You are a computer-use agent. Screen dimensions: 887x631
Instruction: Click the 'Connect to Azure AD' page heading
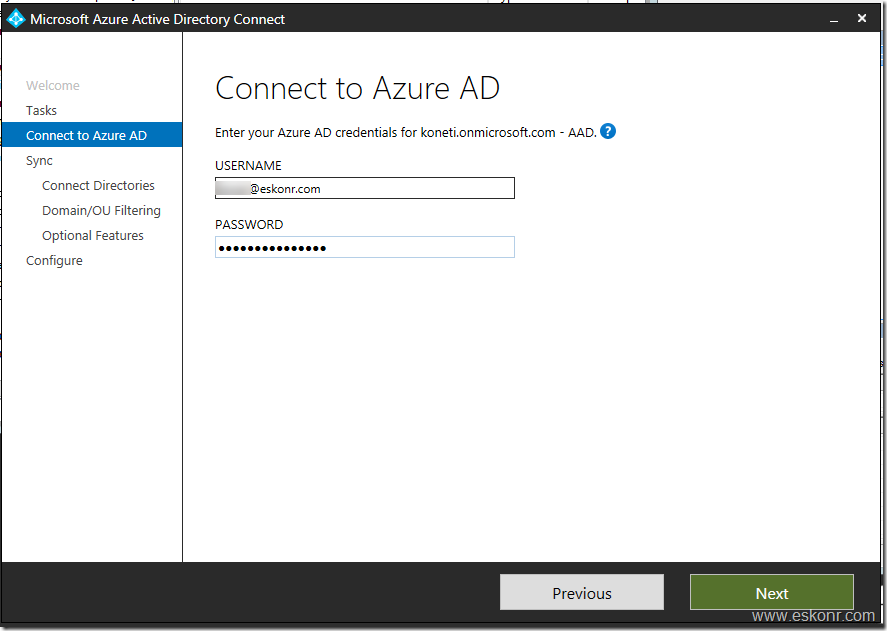tap(358, 88)
